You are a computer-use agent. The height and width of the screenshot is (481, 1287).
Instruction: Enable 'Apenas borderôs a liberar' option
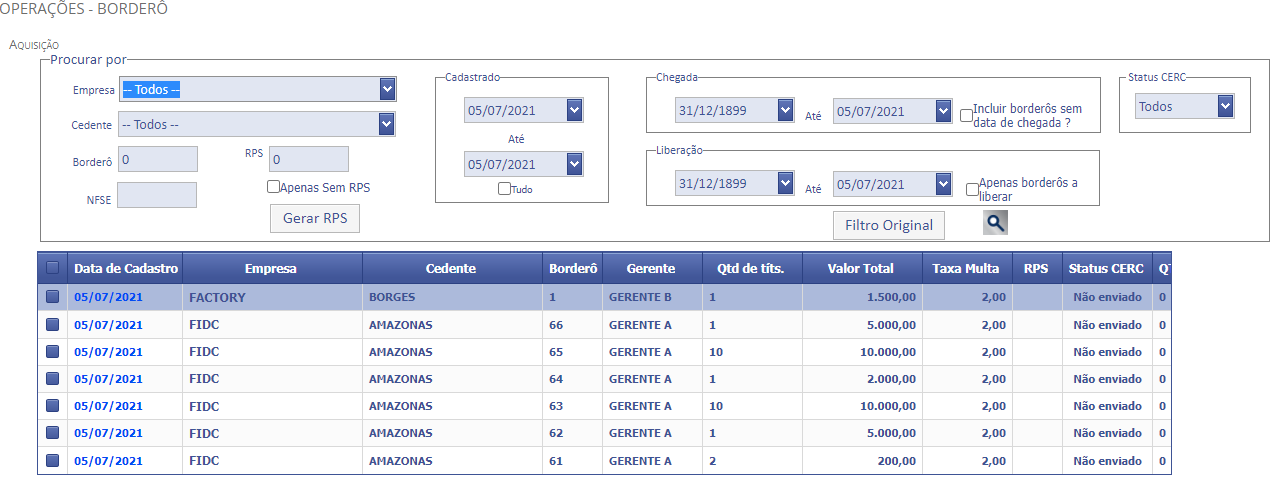[x=972, y=189]
